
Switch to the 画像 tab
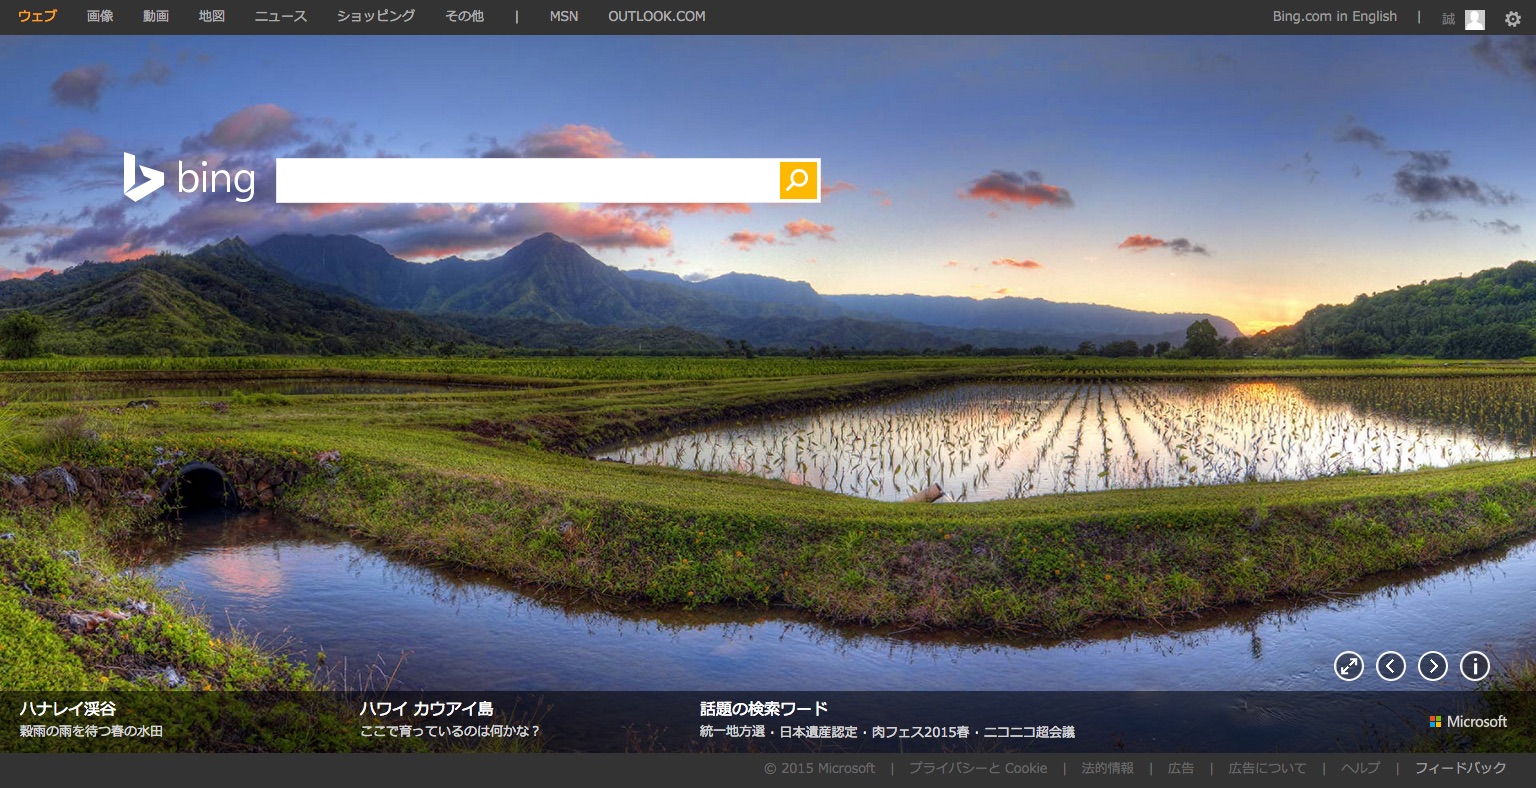100,16
